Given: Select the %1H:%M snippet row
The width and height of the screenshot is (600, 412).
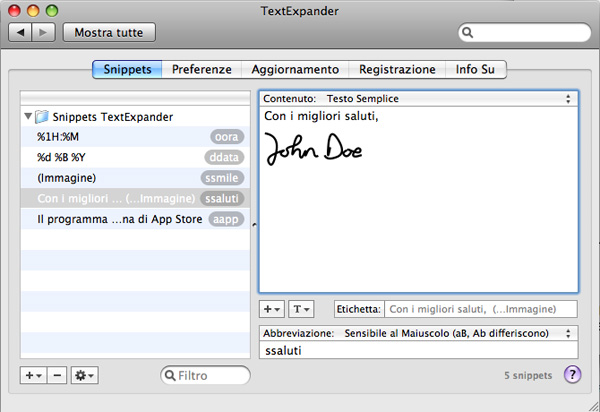Looking at the screenshot, I should [x=135, y=137].
